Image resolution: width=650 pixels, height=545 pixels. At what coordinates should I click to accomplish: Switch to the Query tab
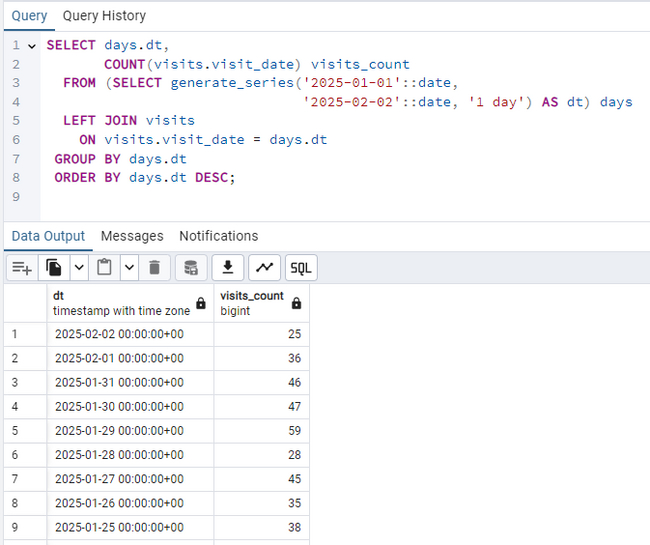click(x=29, y=16)
